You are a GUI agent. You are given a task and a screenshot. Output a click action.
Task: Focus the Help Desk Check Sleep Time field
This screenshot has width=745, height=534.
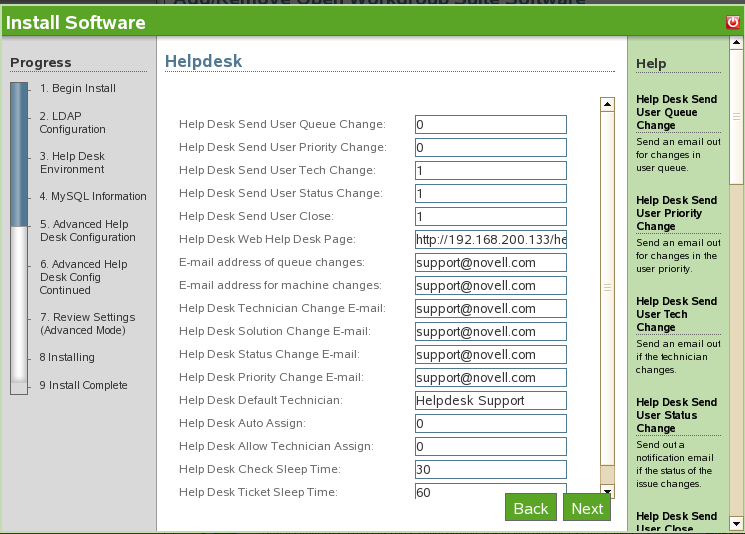pyautogui.click(x=490, y=469)
